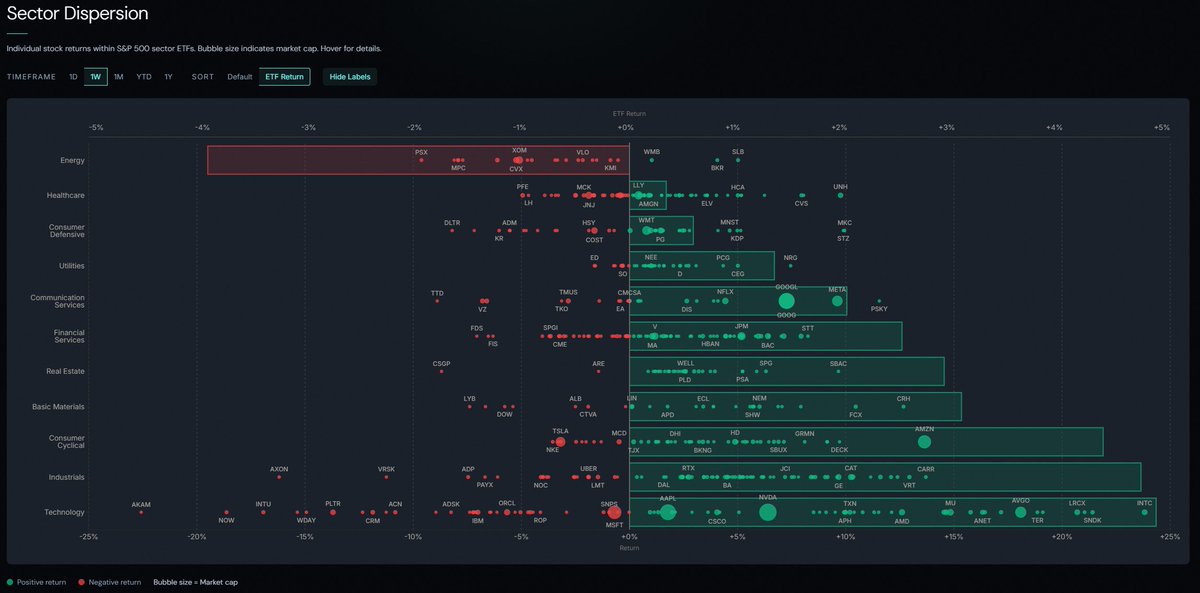Click the VRSK dot in Industrials
1200x593 pixels.
pos(386,477)
